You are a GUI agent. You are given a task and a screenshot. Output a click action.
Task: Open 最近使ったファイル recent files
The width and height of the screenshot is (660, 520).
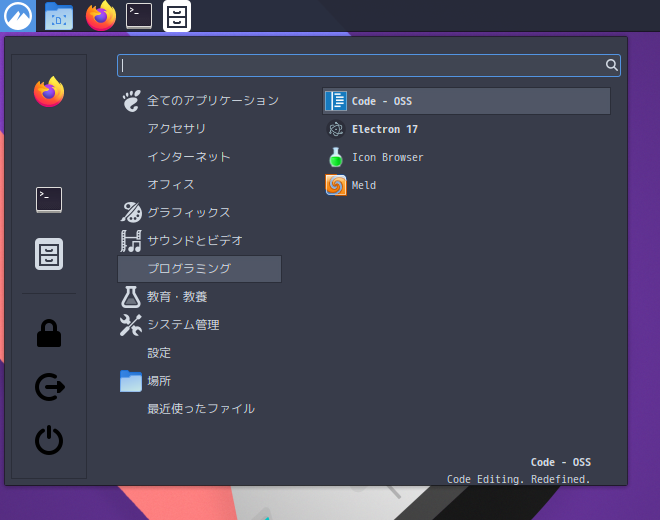(200, 409)
